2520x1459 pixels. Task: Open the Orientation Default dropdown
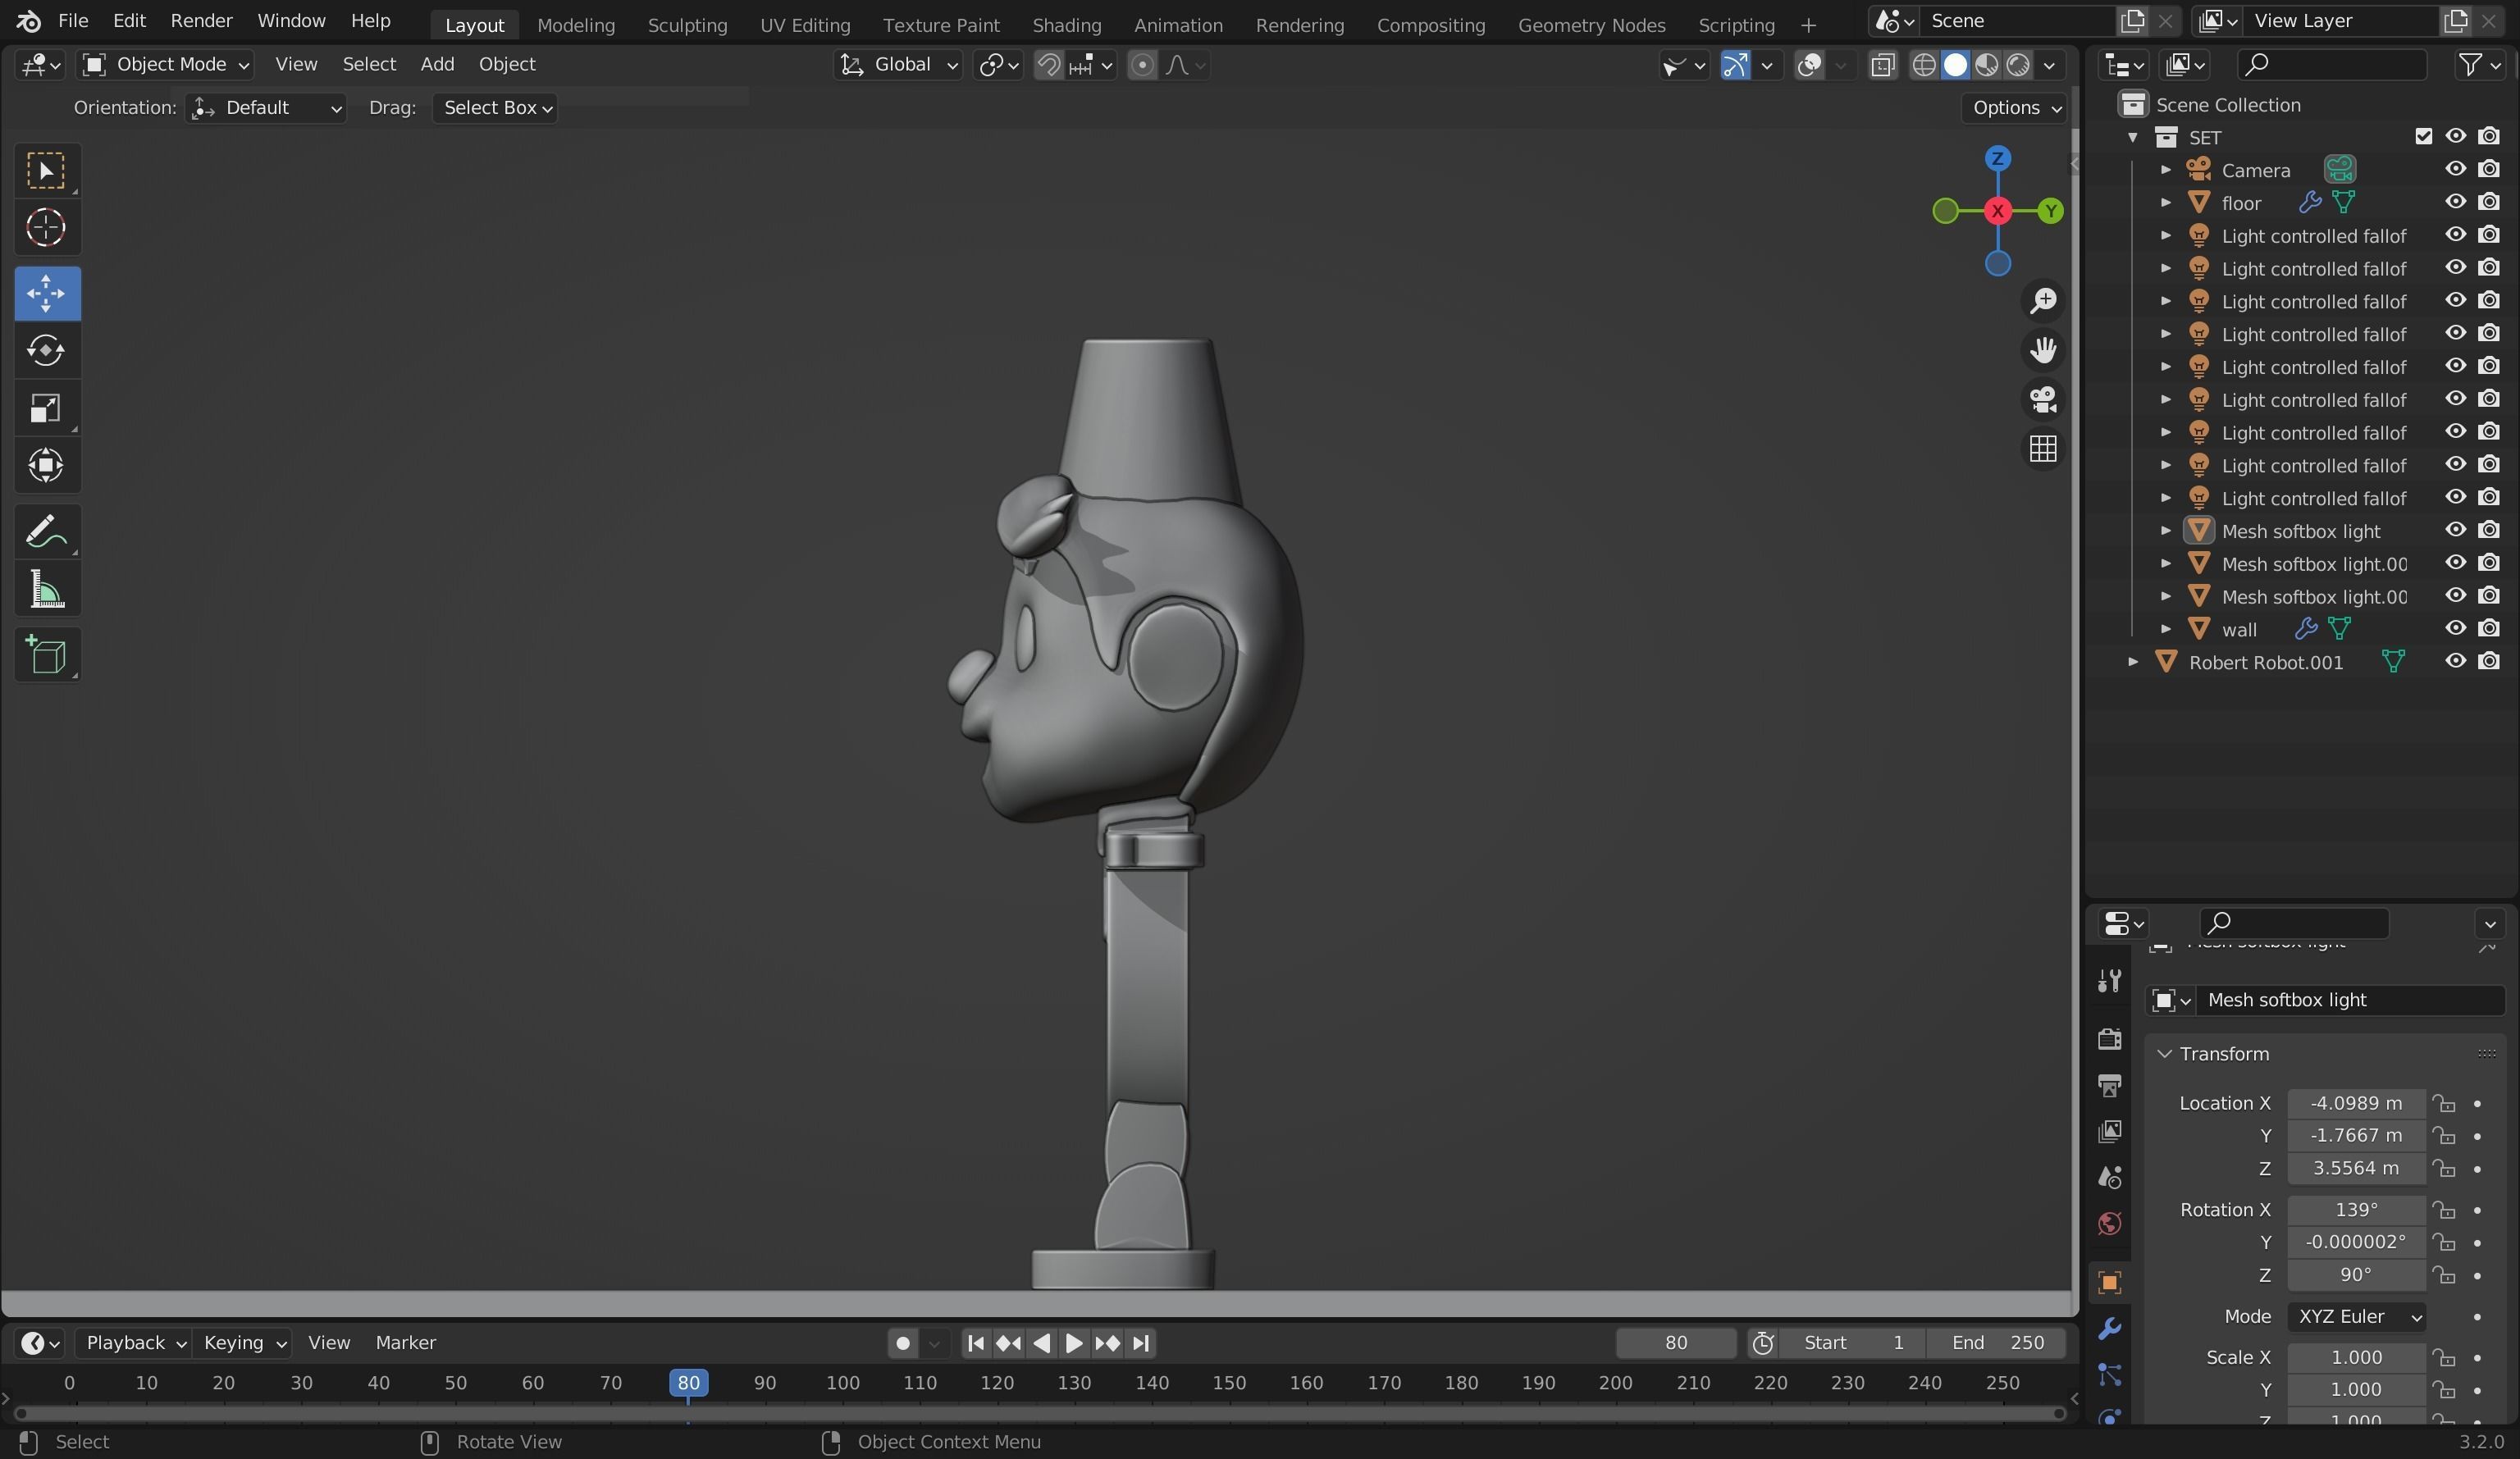(265, 108)
